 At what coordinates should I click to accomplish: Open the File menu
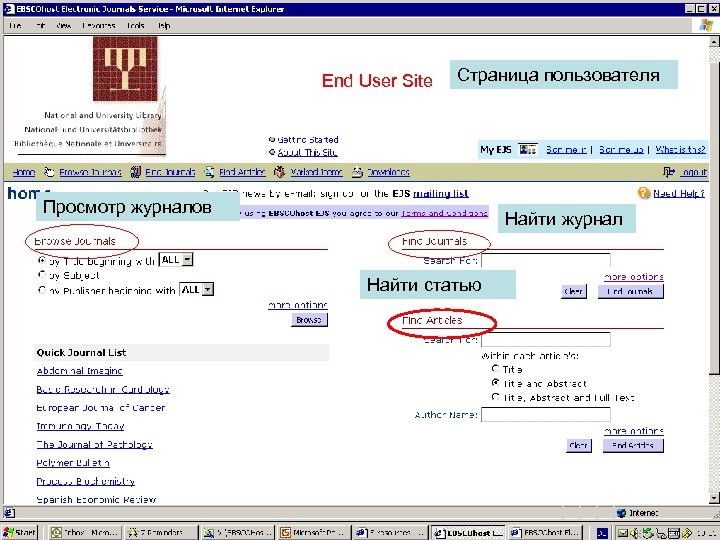tap(15, 25)
